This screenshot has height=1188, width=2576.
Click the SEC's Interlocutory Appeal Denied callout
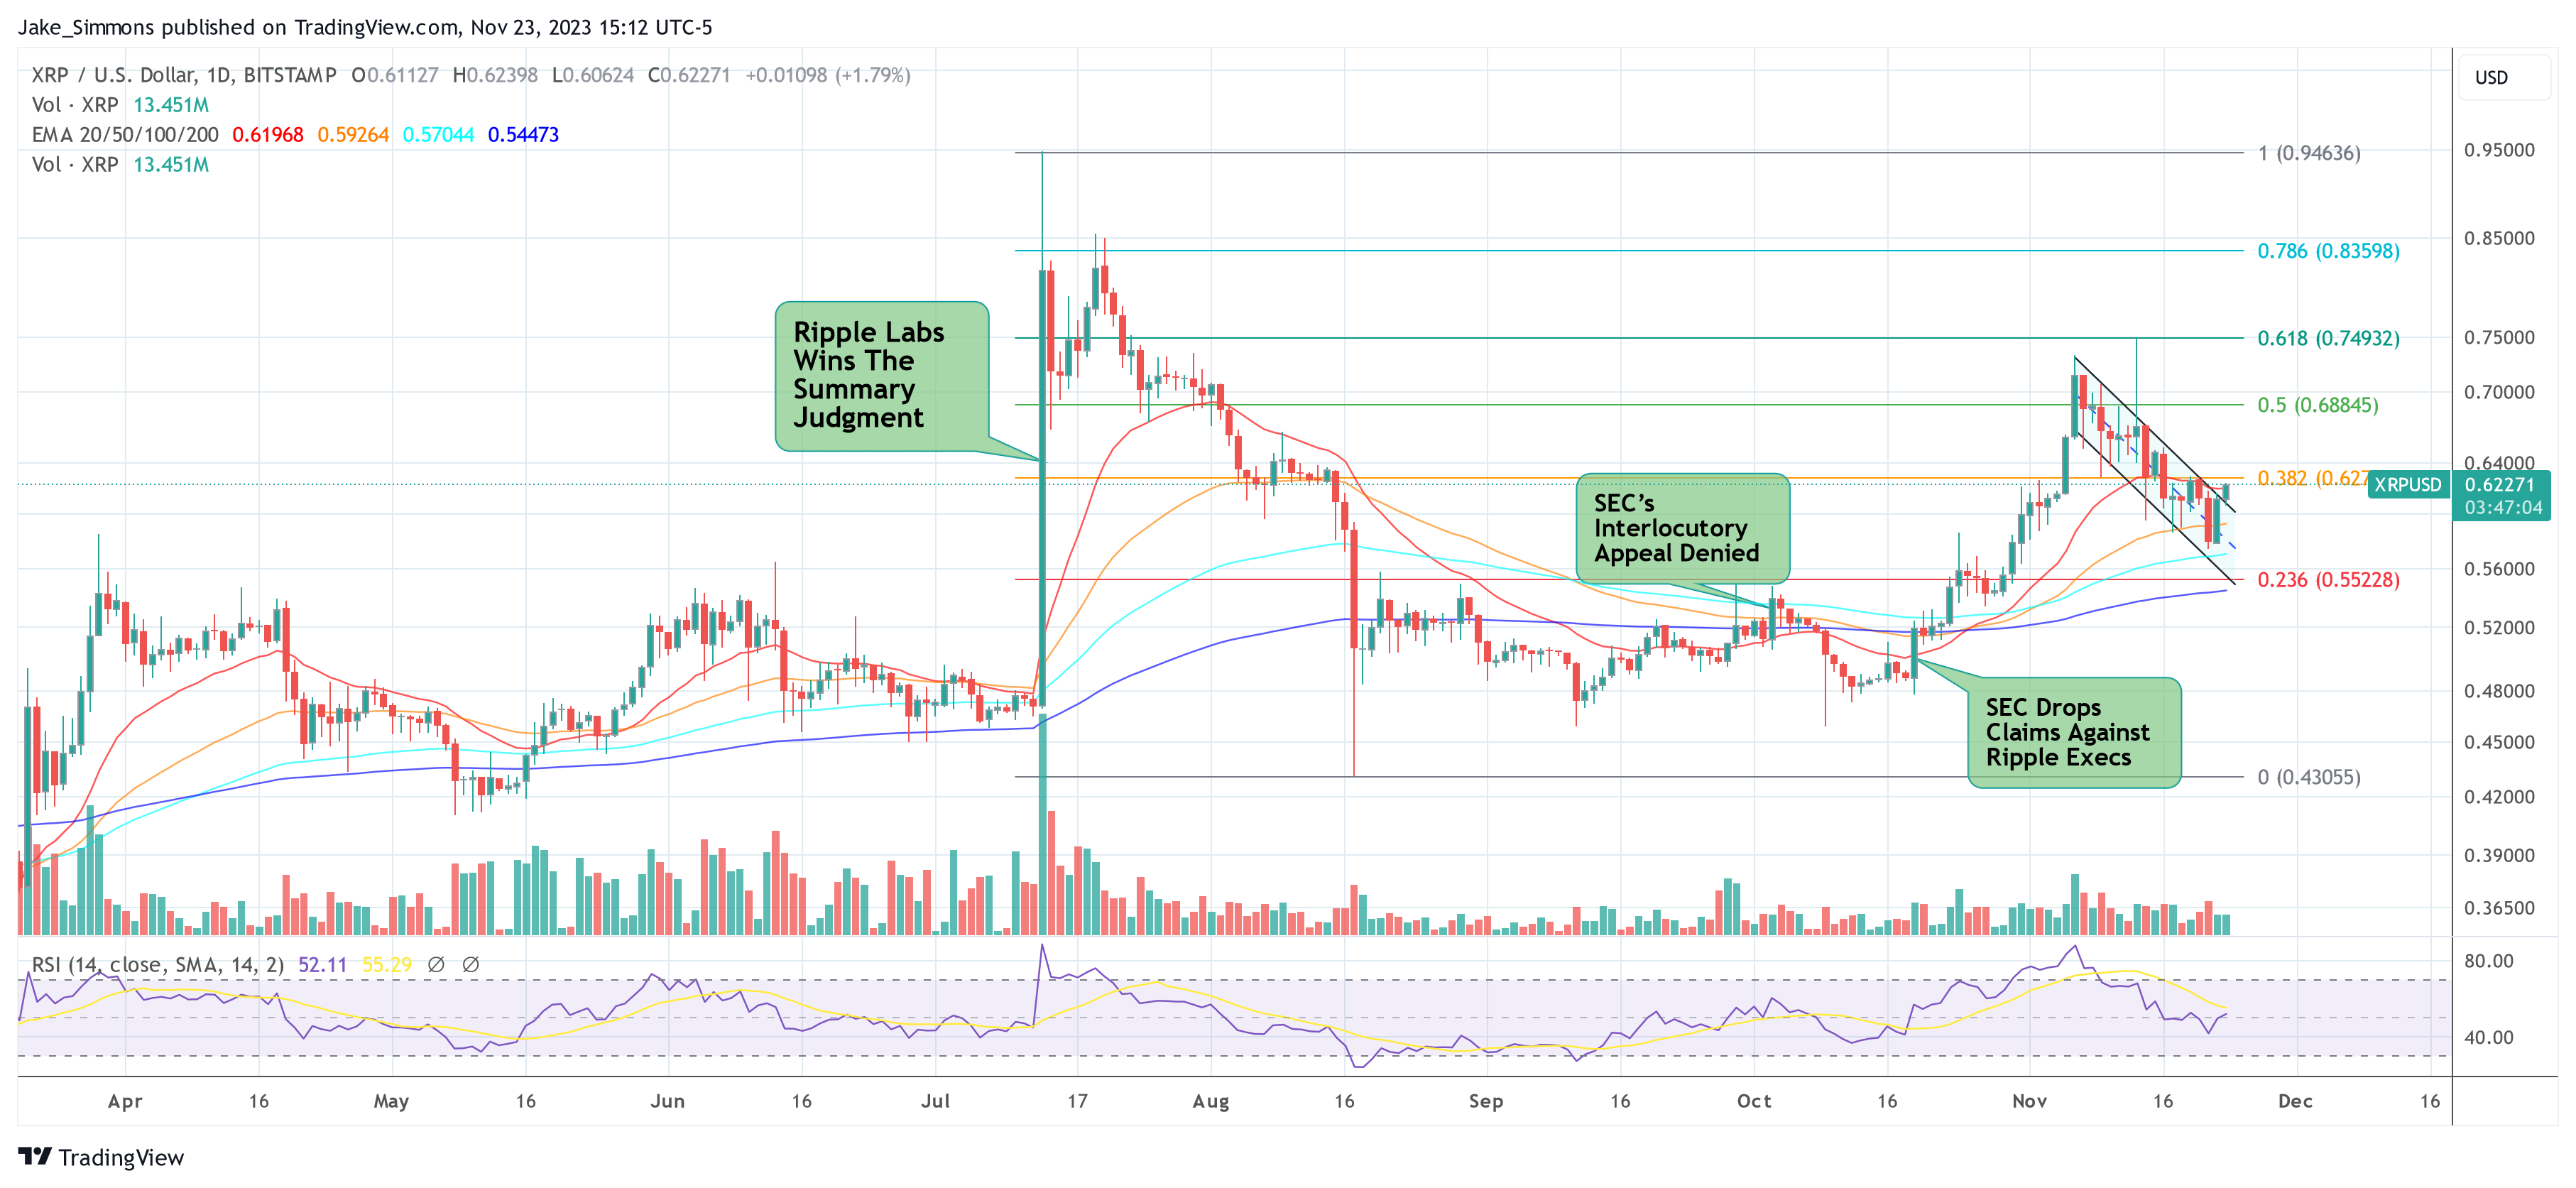1682,527
